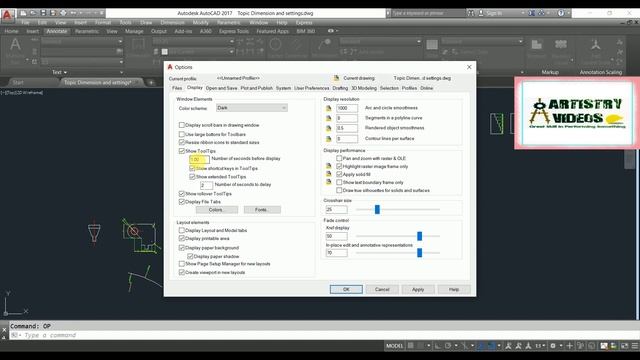Click the Fonts button
The height and width of the screenshot is (360, 640).
(262, 210)
